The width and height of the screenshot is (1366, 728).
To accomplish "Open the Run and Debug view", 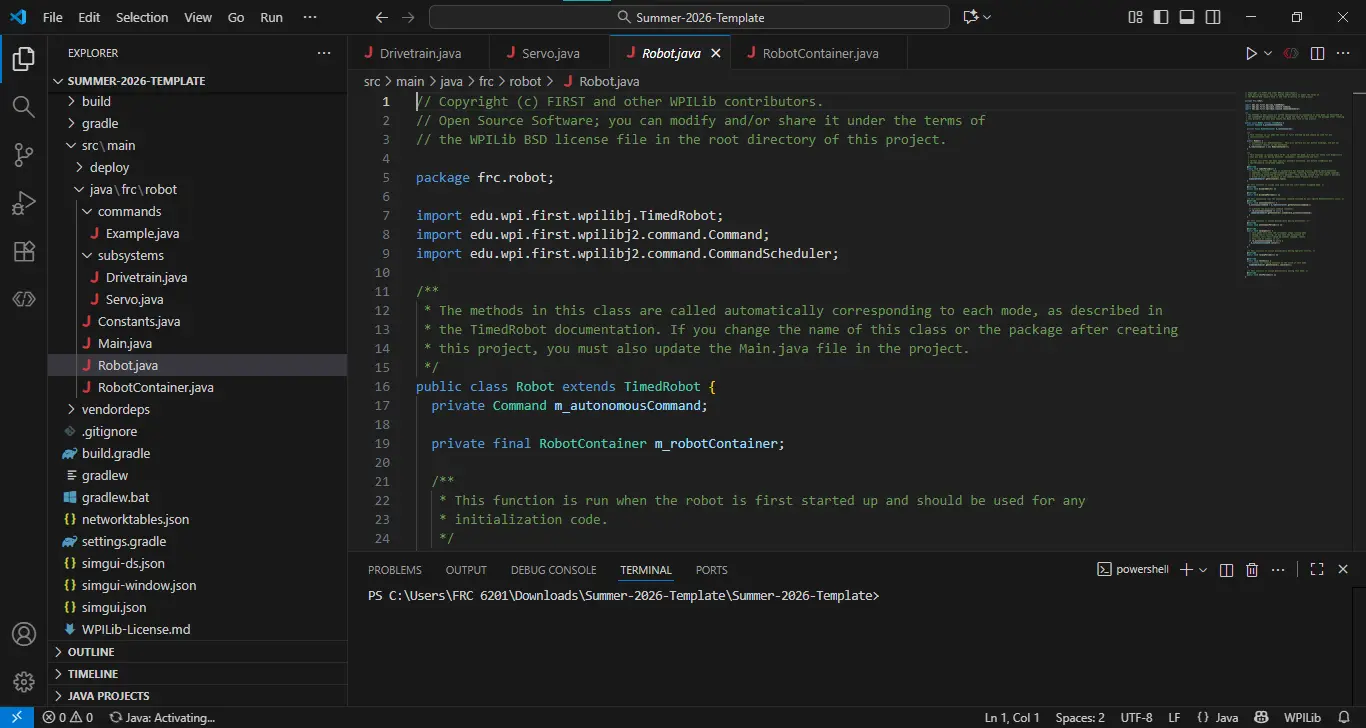I will point(23,203).
